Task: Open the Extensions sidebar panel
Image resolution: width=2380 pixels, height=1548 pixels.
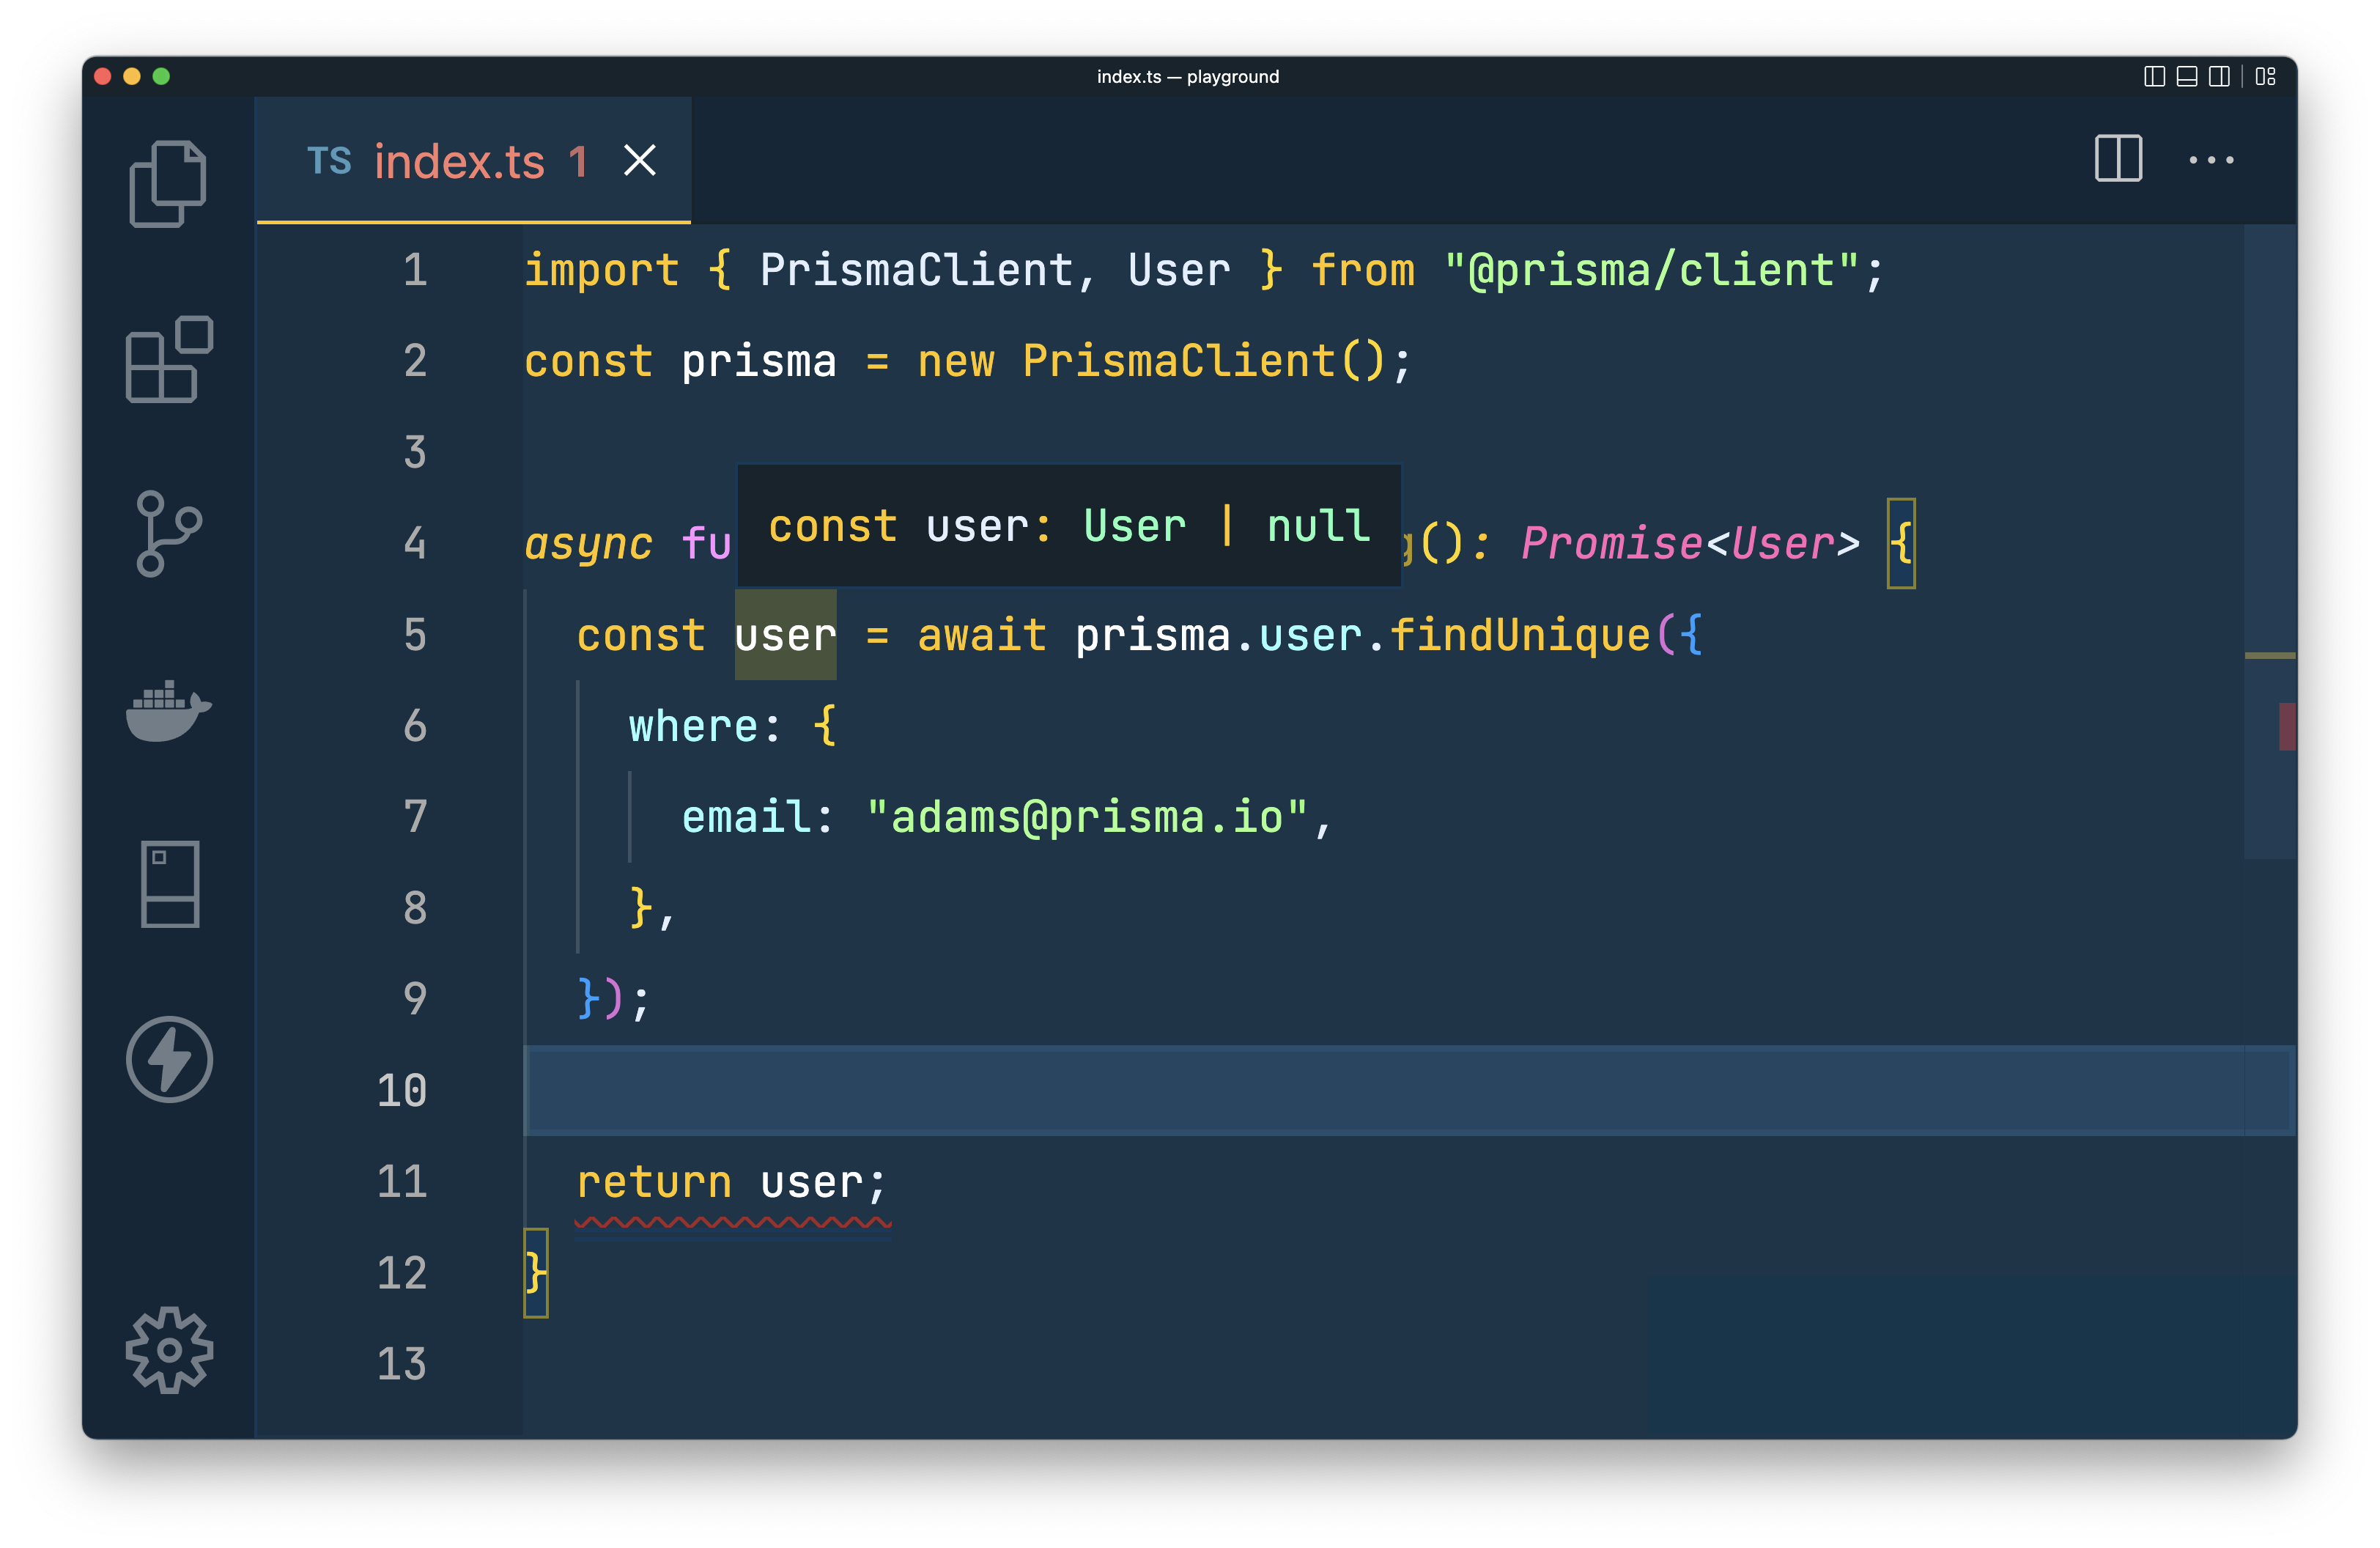Action: [168, 360]
